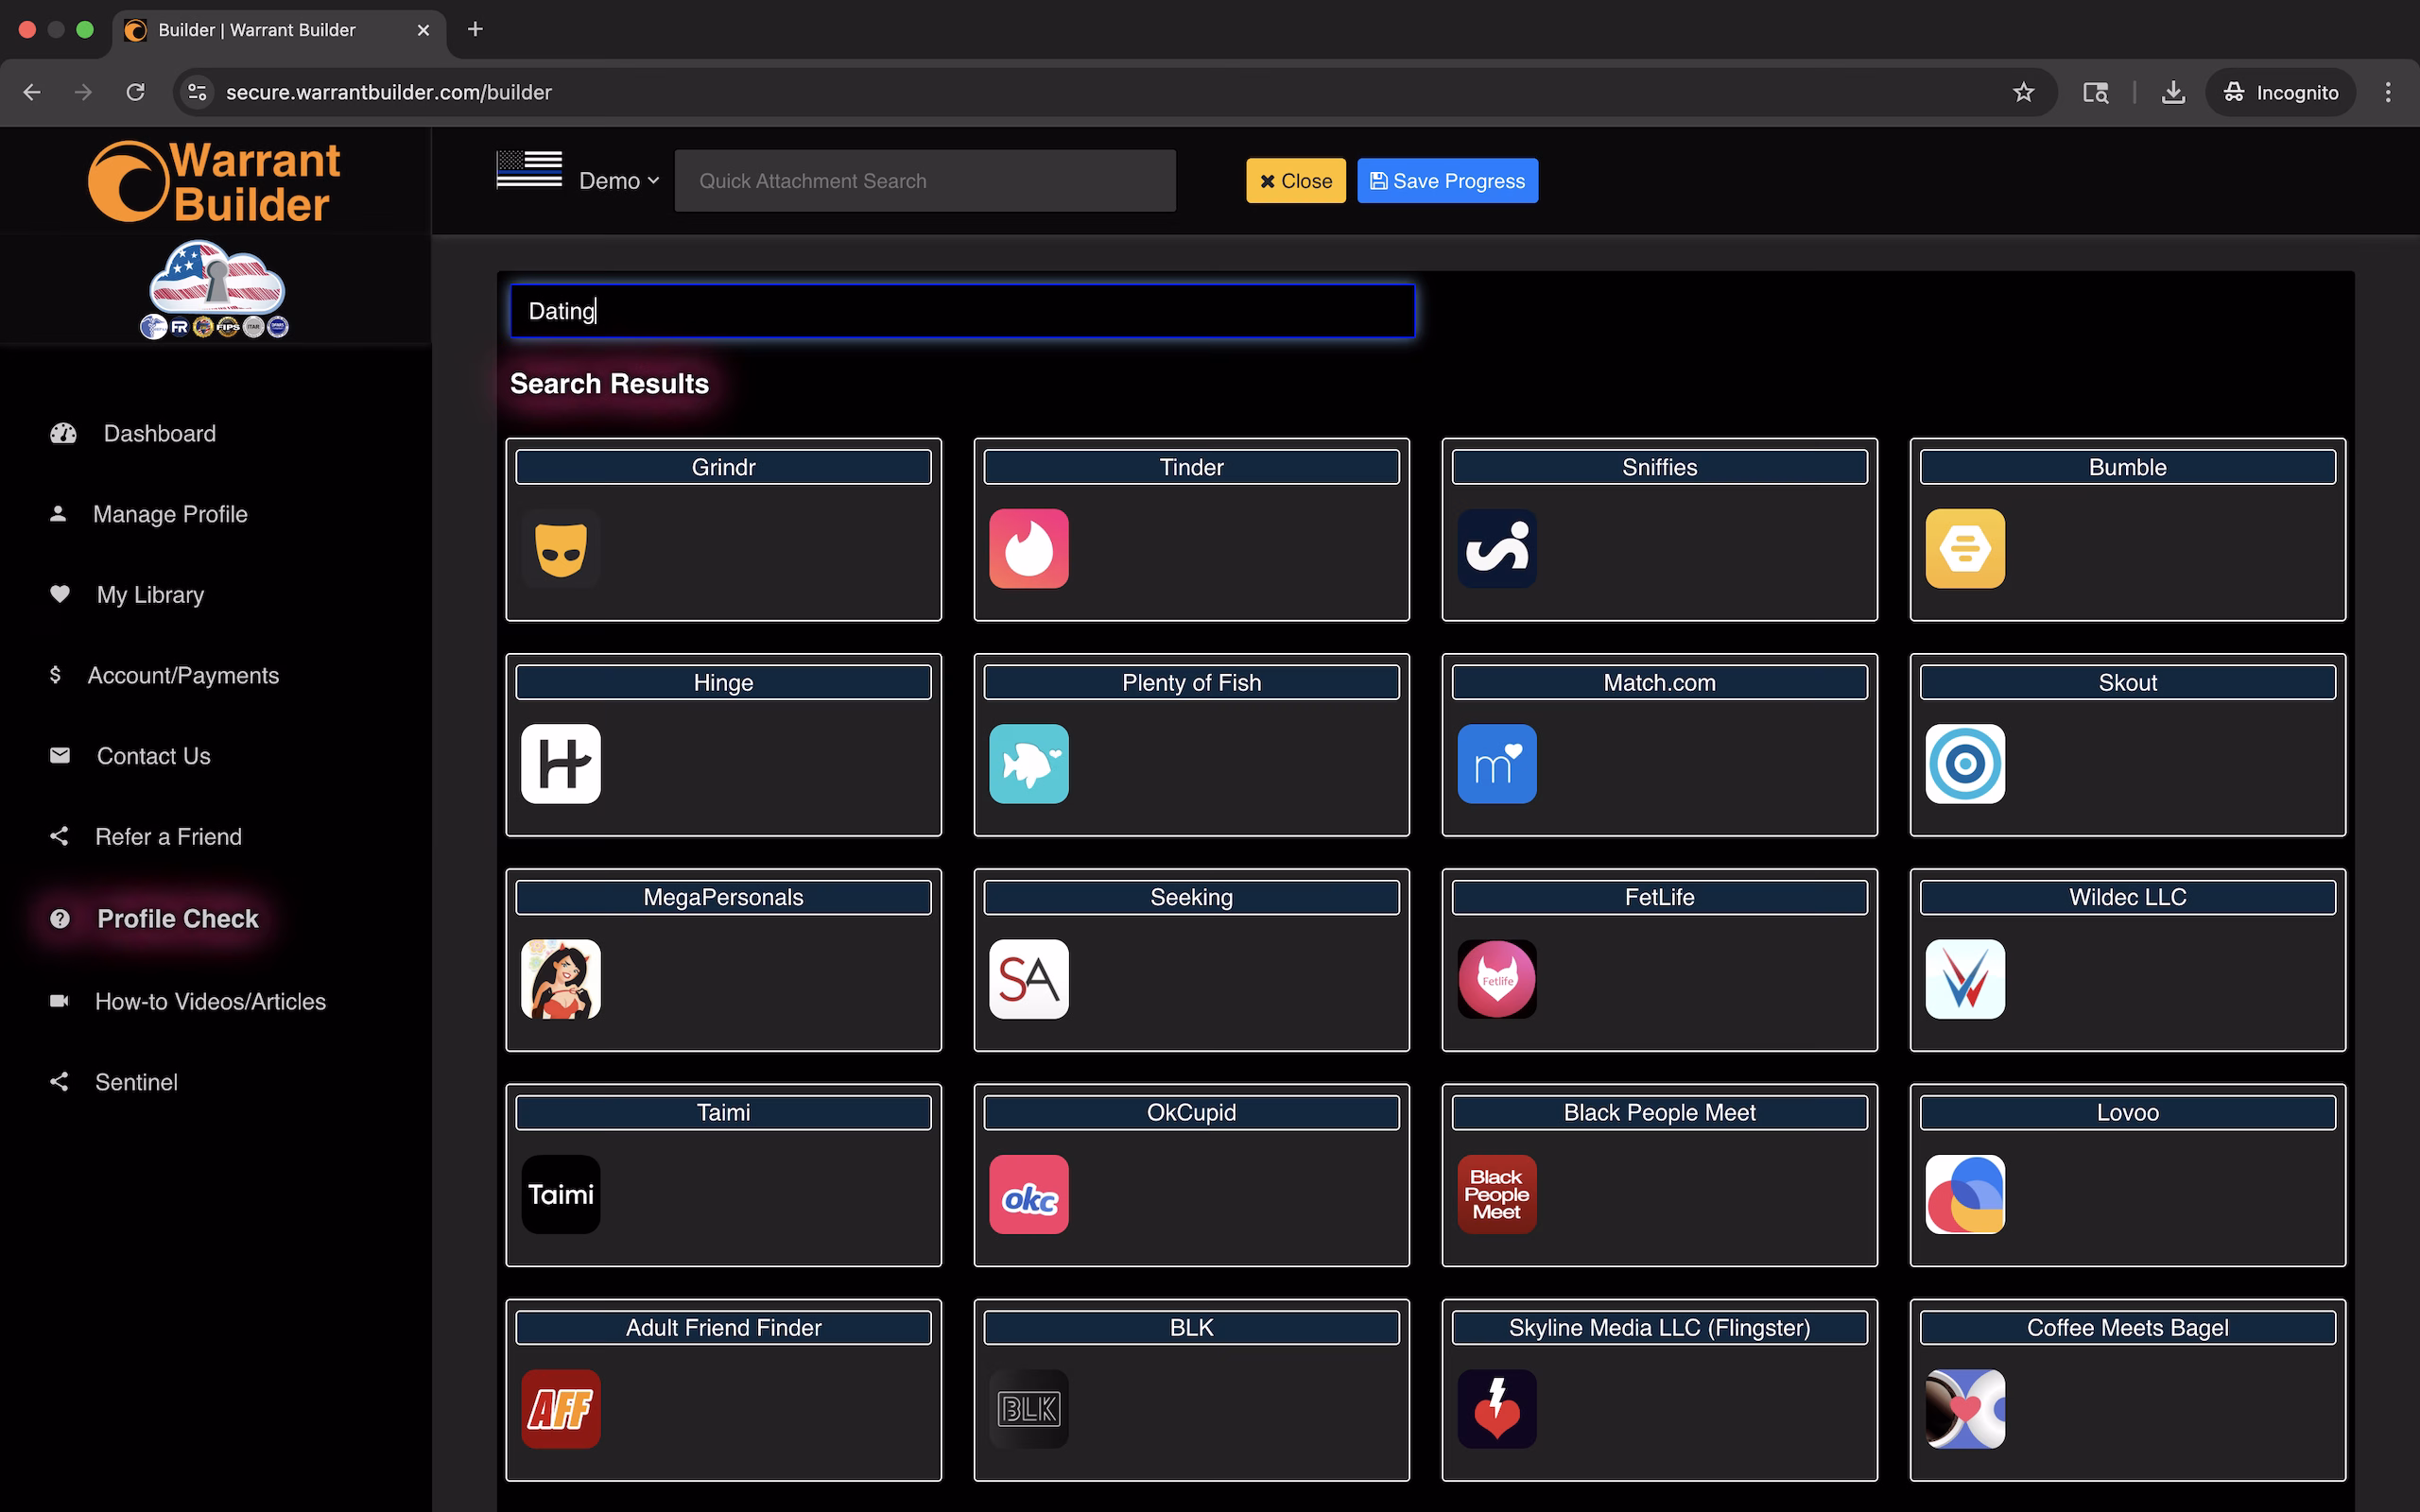Click the Save Progress button
This screenshot has height=1512, width=2420.
tap(1446, 181)
